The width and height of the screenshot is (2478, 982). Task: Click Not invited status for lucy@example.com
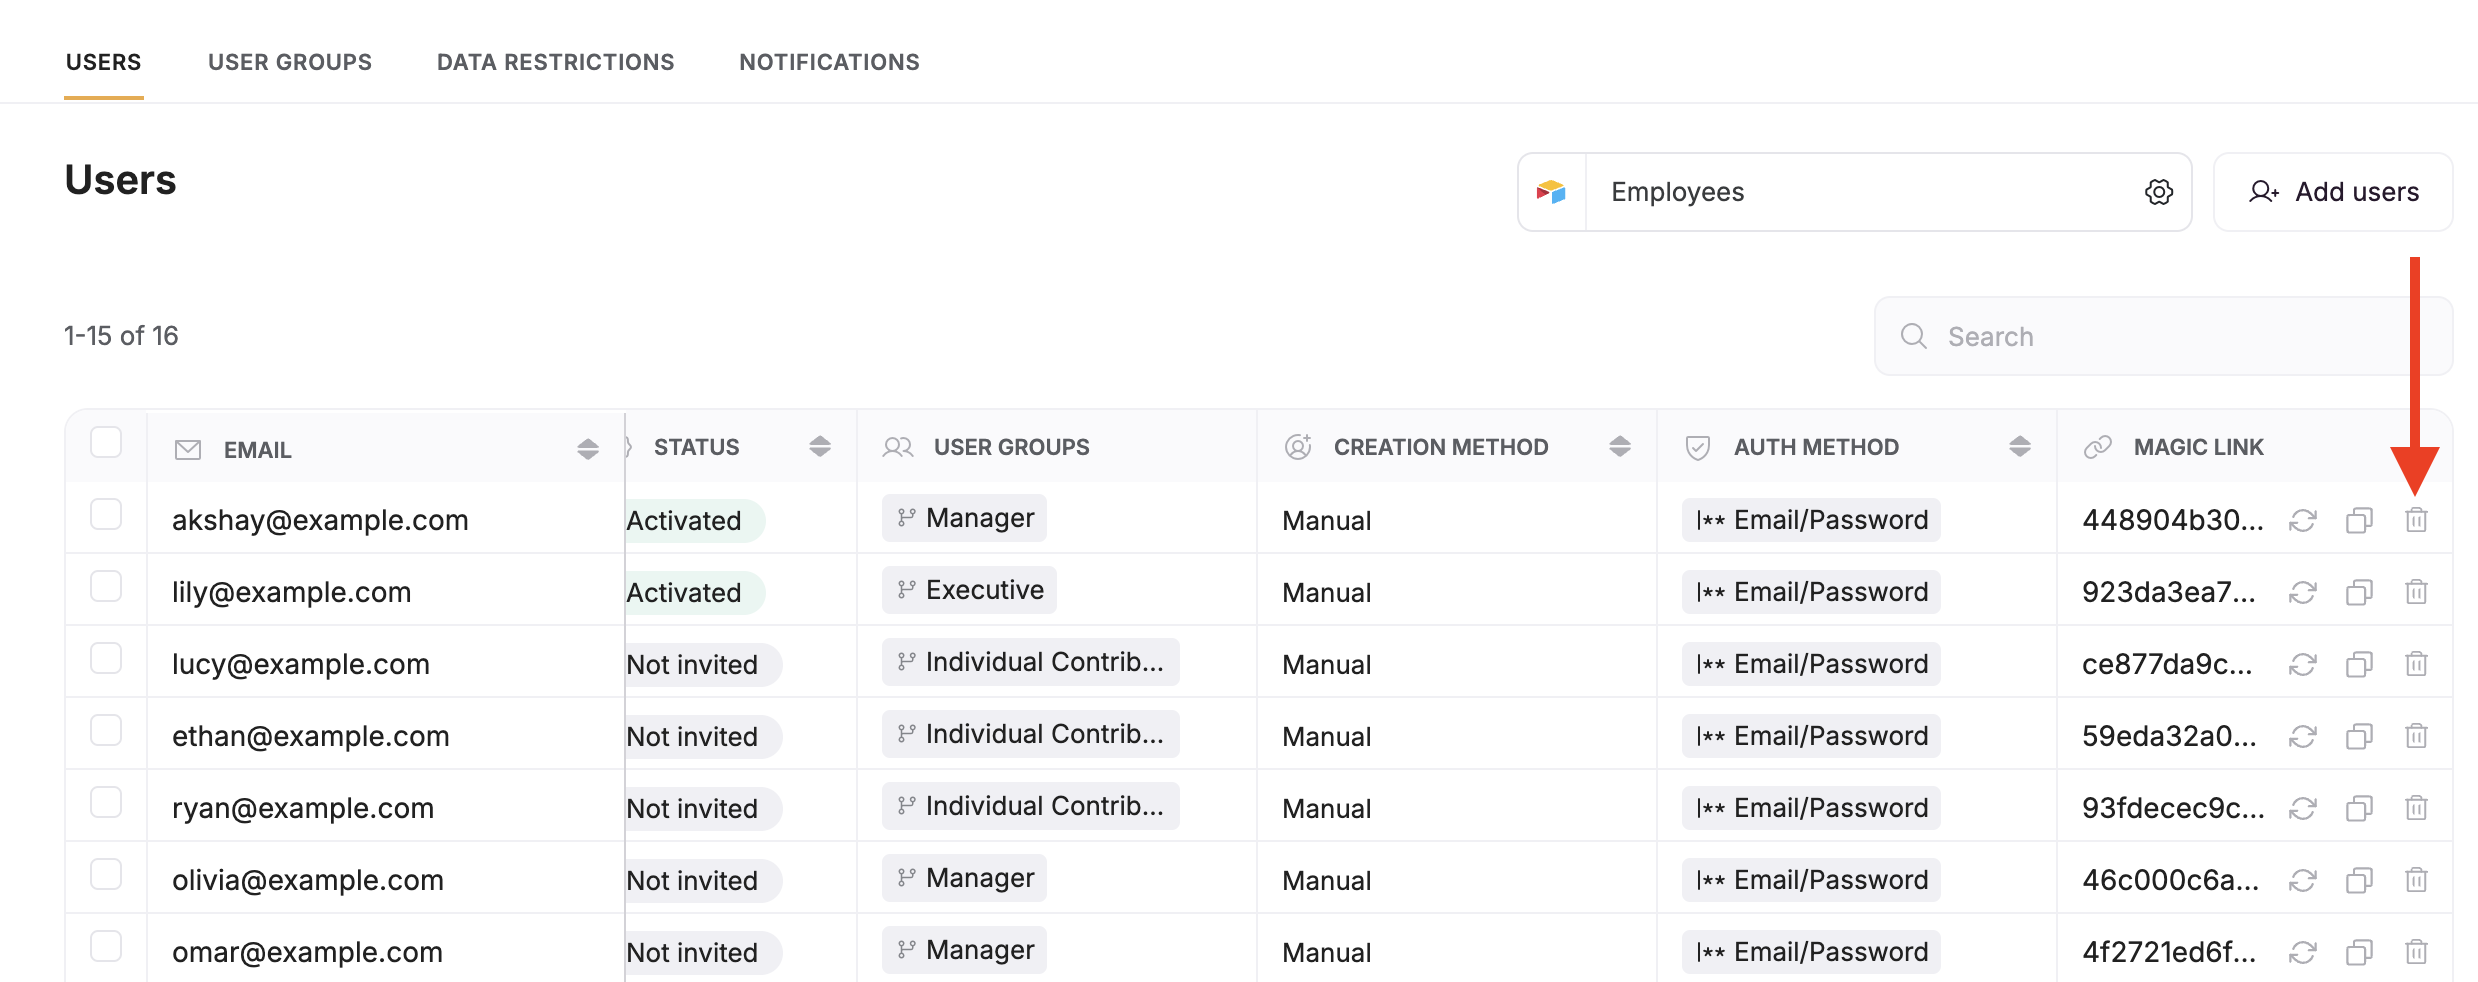tap(703, 665)
